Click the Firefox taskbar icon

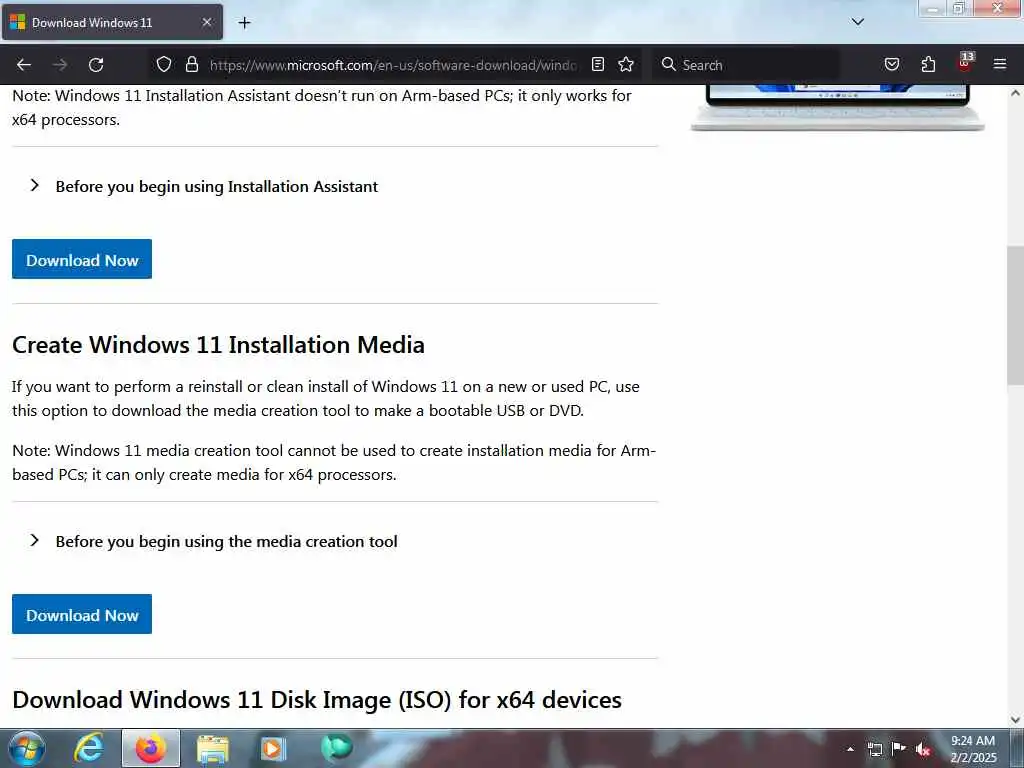point(151,749)
